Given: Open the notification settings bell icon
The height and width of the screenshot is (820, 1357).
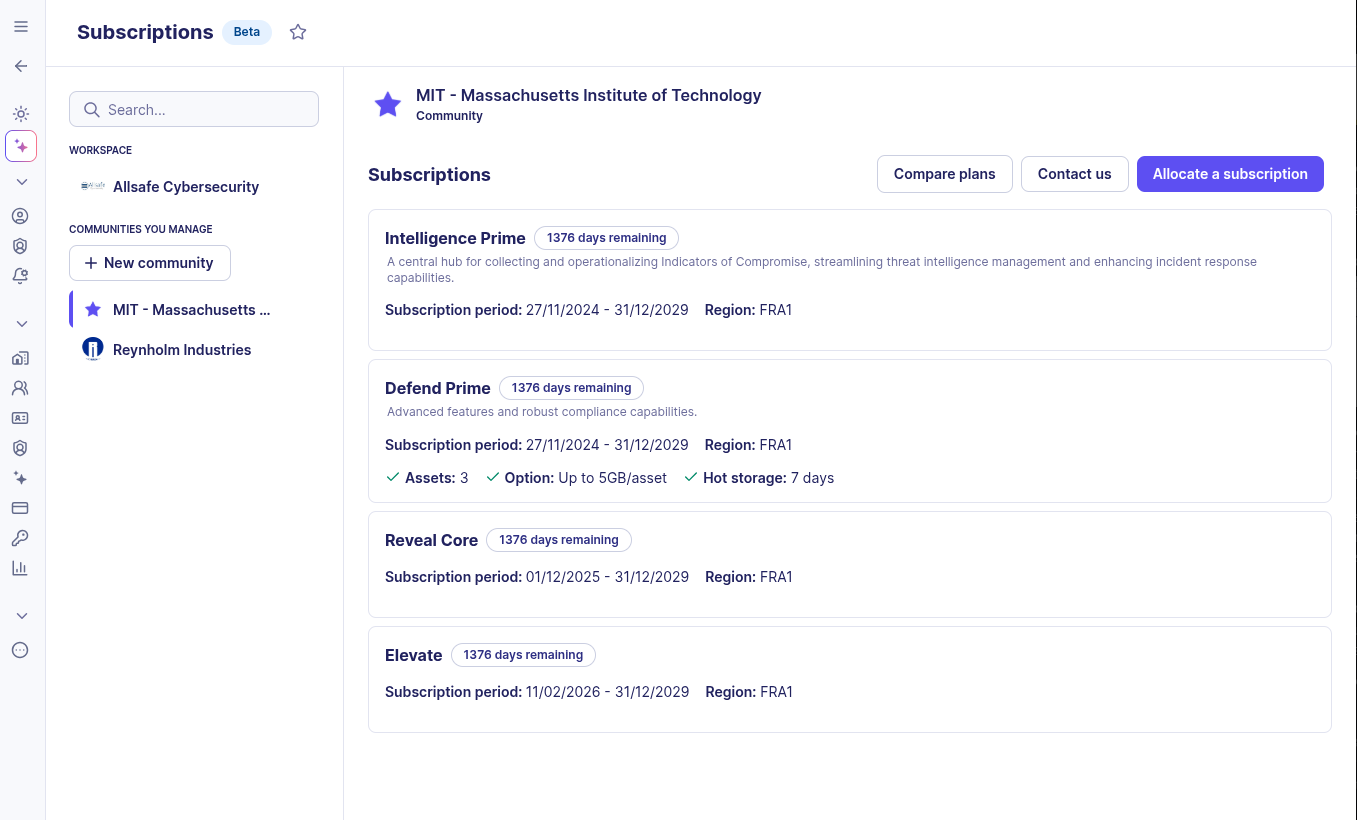Looking at the screenshot, I should click(20, 276).
